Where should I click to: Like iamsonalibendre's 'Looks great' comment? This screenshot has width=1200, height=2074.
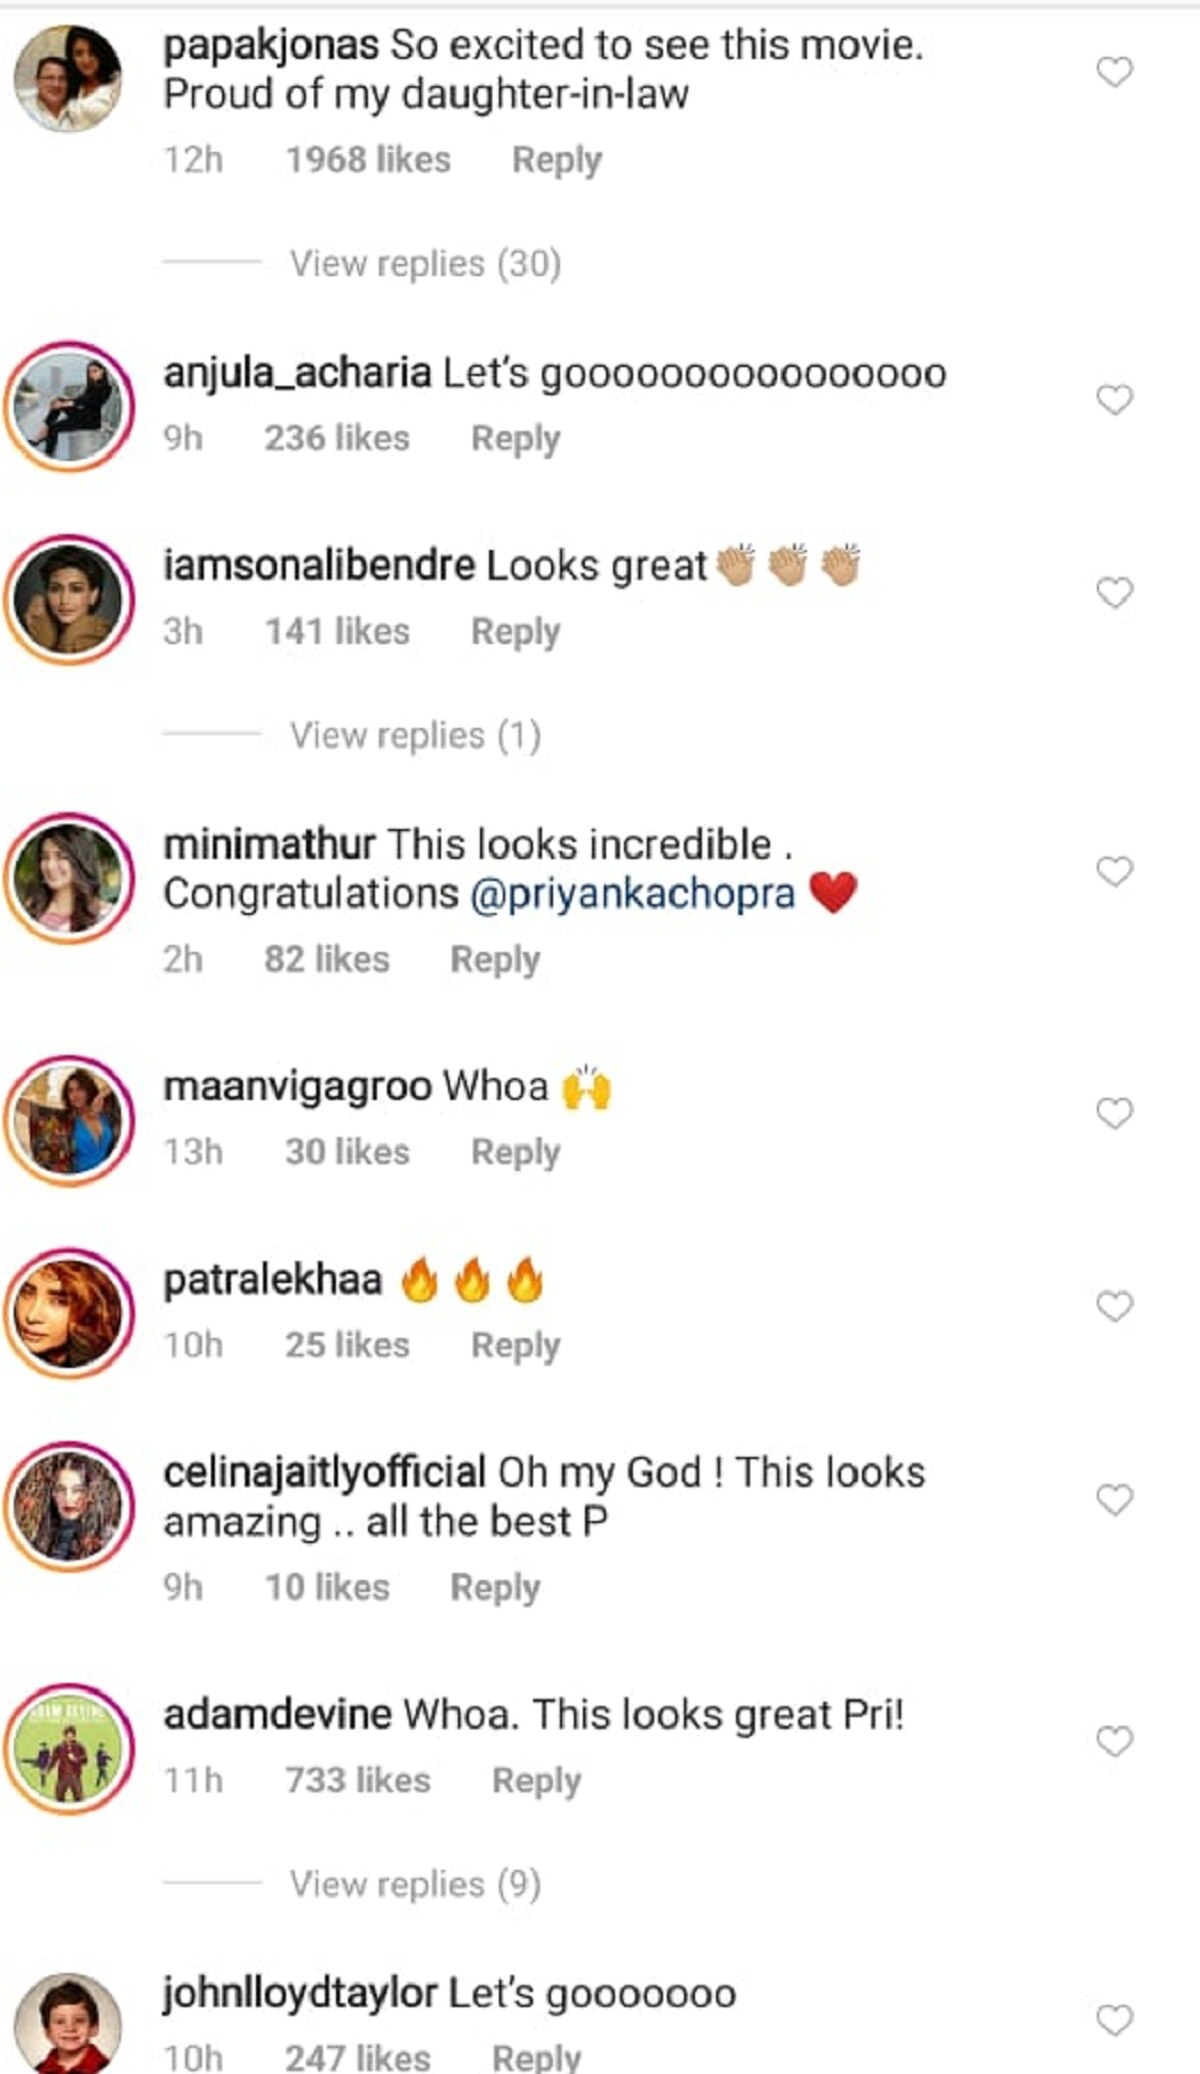pos(1114,593)
